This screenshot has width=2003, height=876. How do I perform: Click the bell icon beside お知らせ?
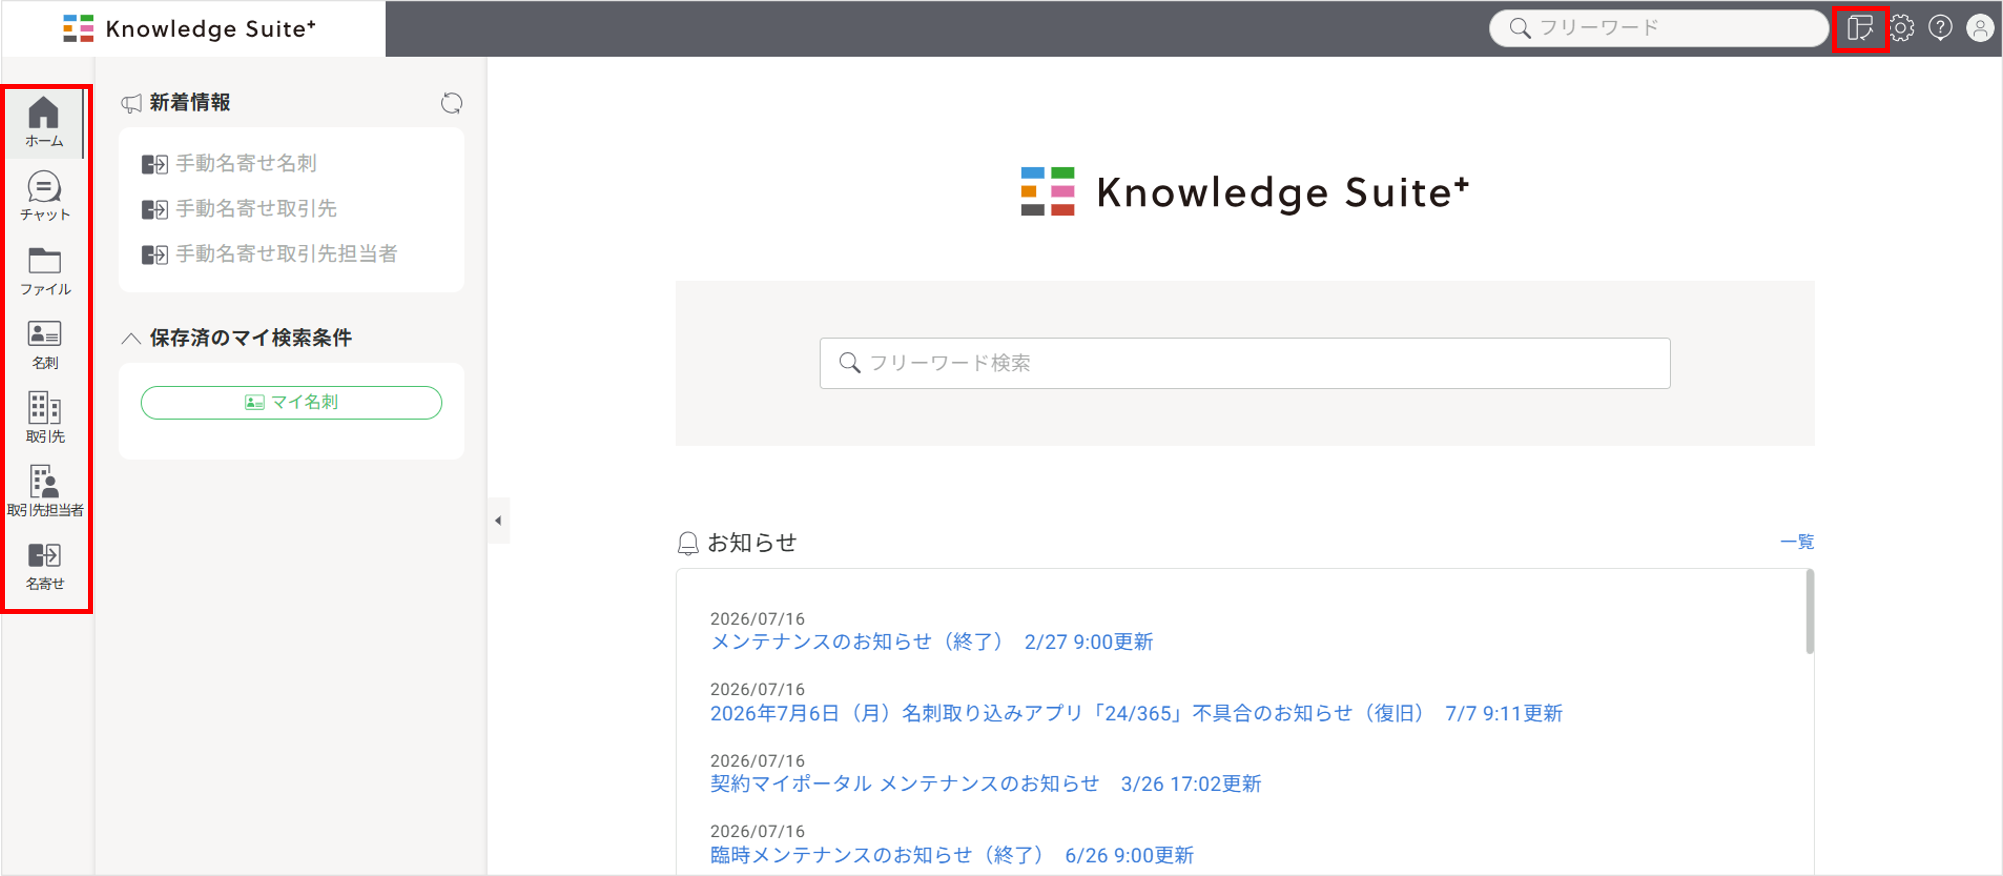pyautogui.click(x=688, y=543)
